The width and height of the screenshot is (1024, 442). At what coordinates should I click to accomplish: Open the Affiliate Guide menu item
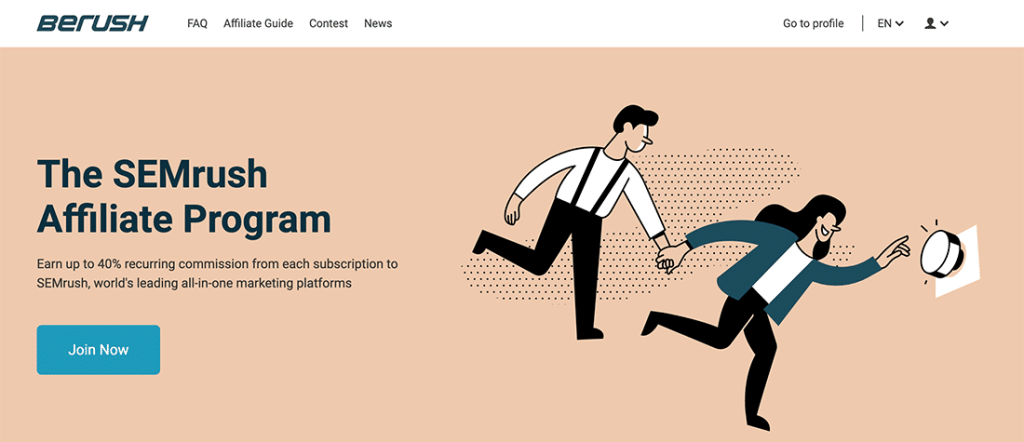258,24
